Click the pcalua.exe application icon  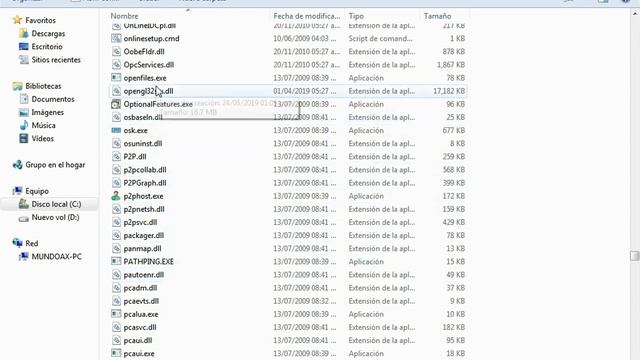(116, 314)
